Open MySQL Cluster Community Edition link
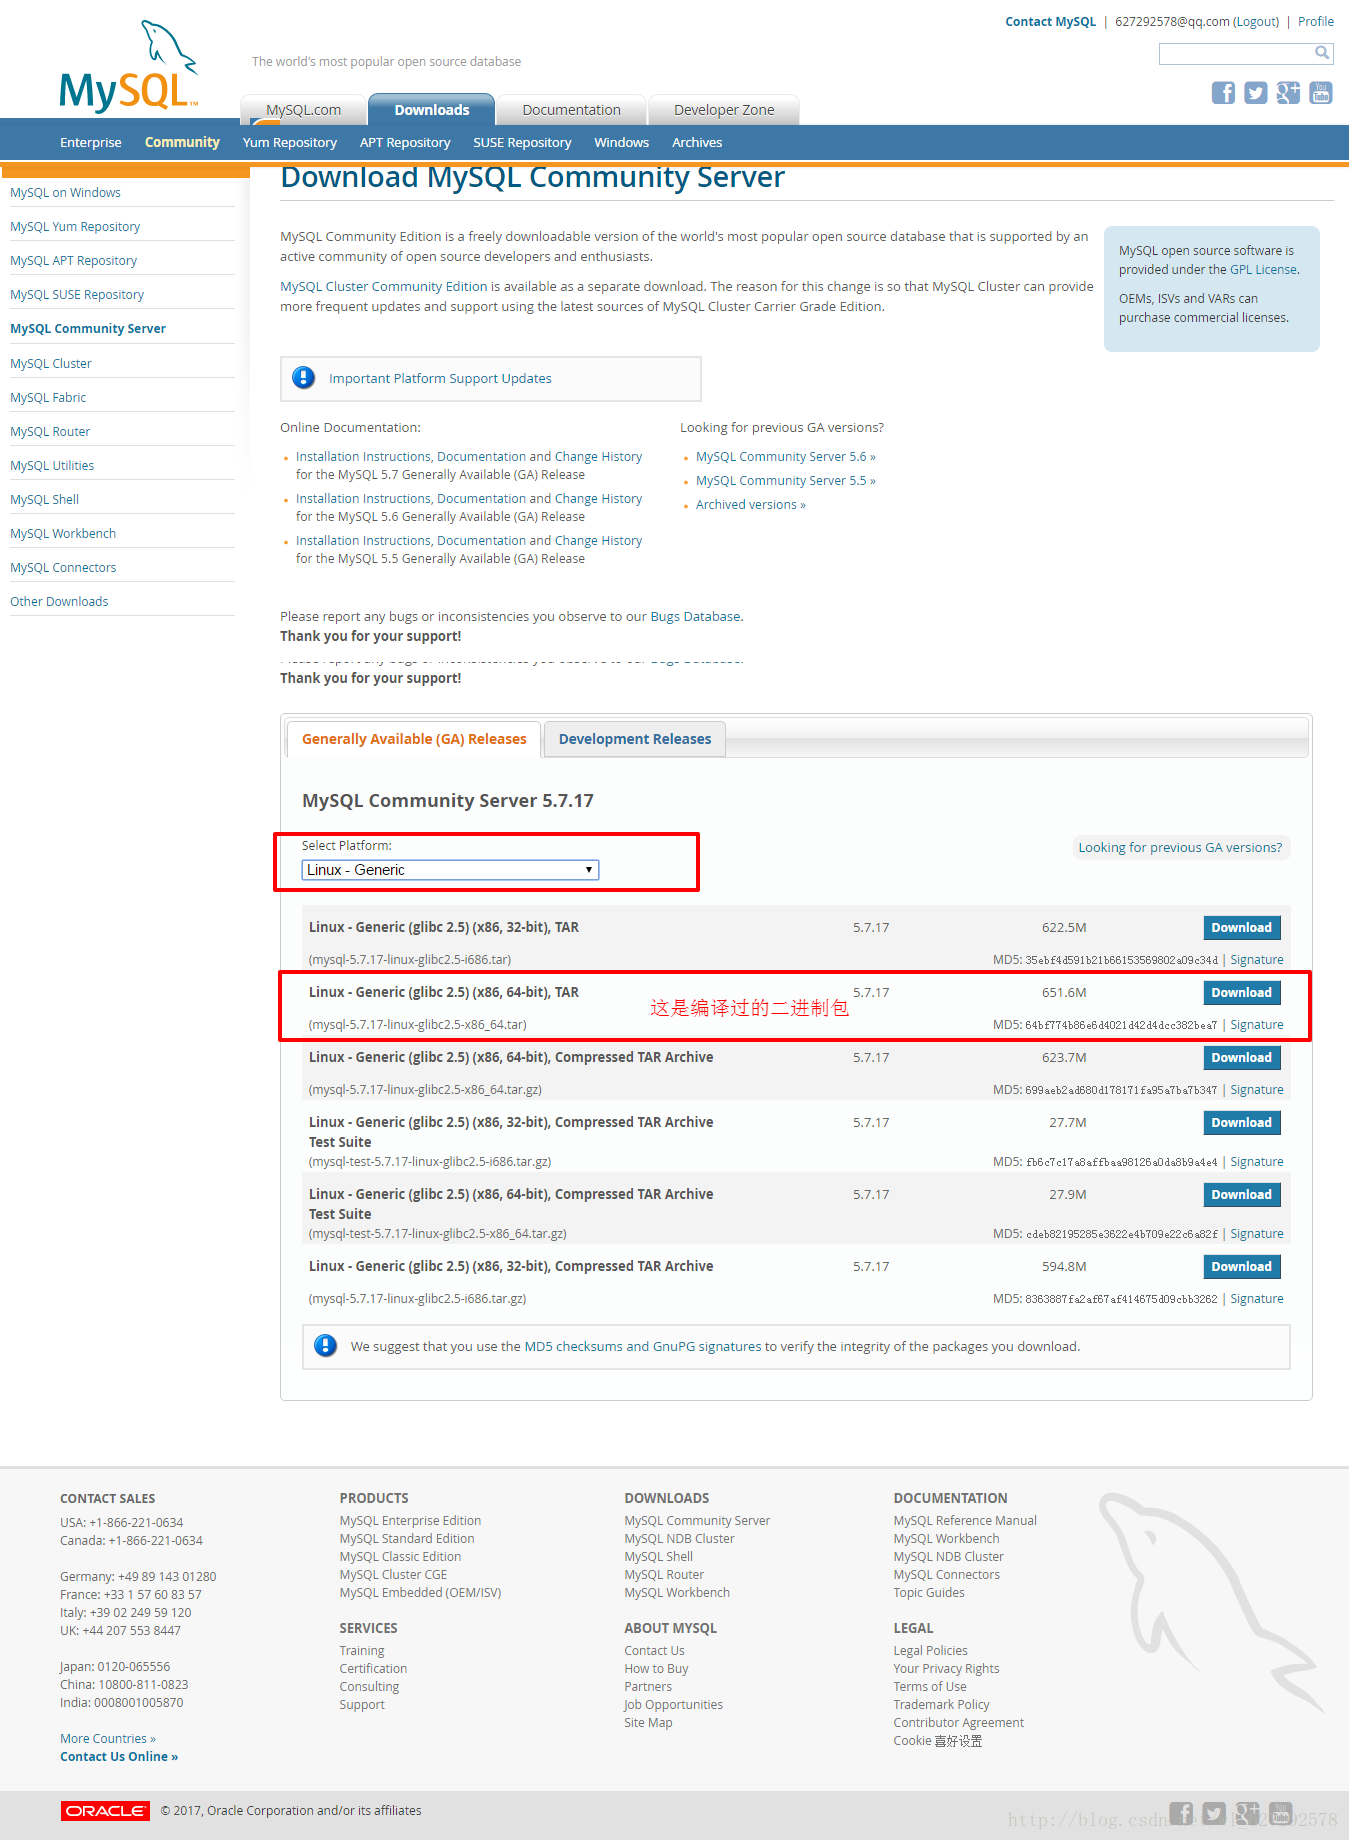The height and width of the screenshot is (1840, 1349). (x=384, y=287)
